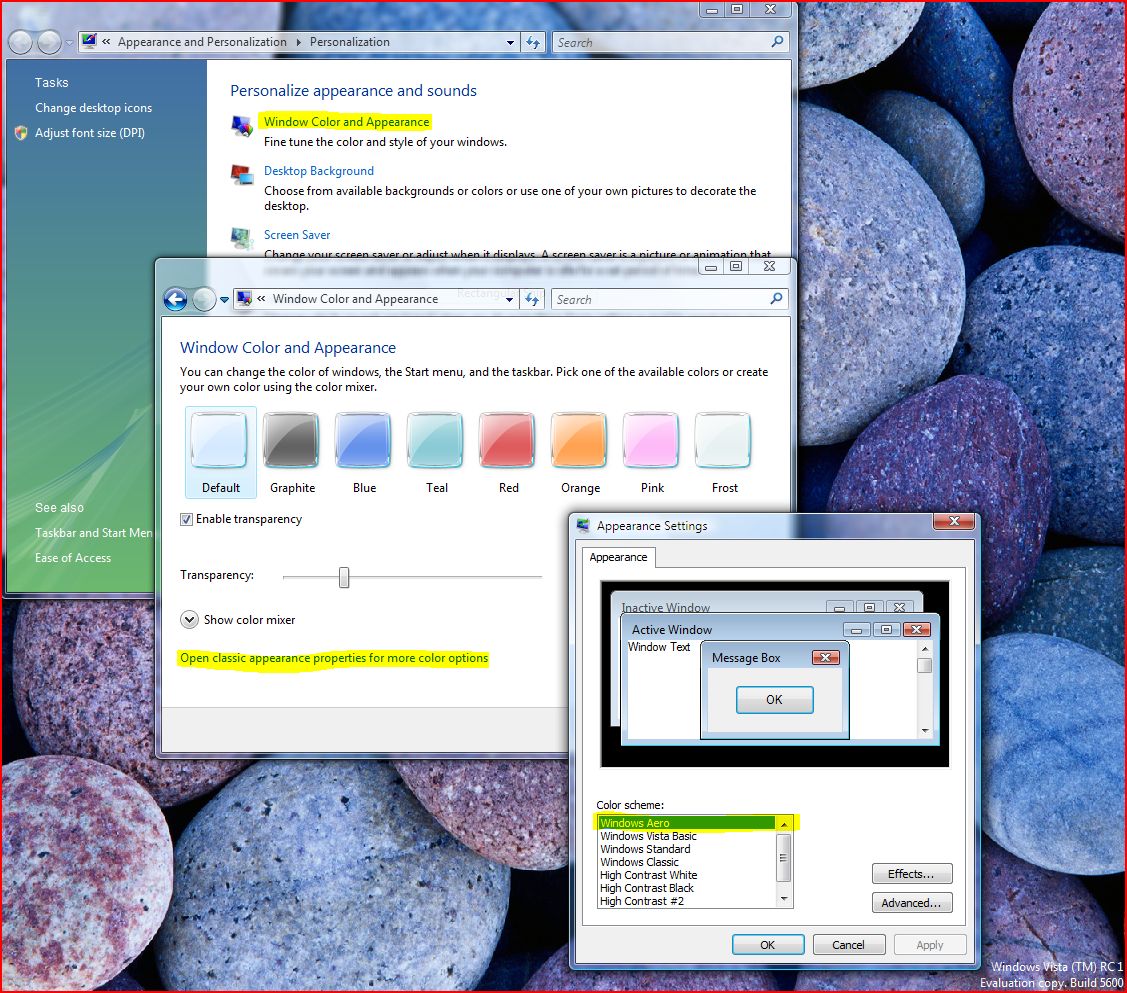This screenshot has height=993, width=1127.
Task: Open Taskbar and Start Menu link
Action: coord(93,532)
